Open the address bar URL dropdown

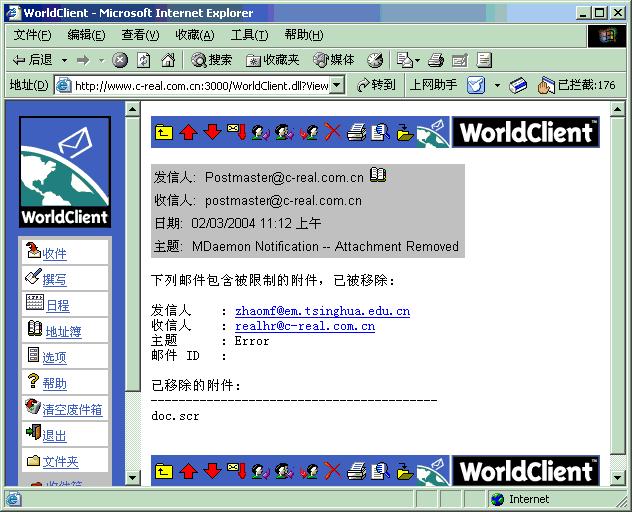(x=337, y=85)
